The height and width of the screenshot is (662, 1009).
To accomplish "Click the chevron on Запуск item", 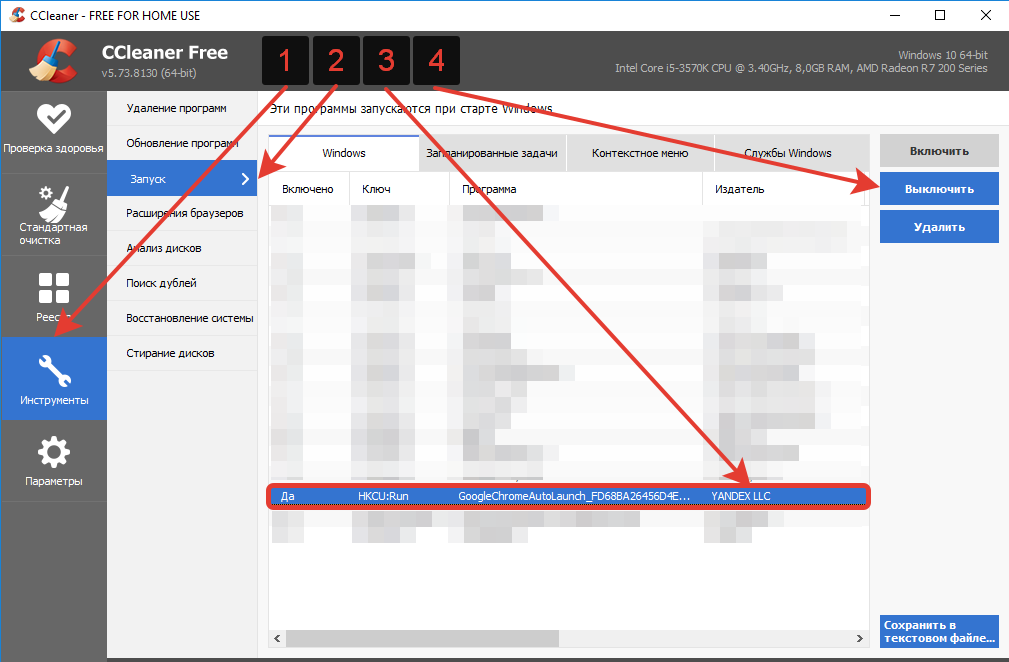I will coord(245,179).
